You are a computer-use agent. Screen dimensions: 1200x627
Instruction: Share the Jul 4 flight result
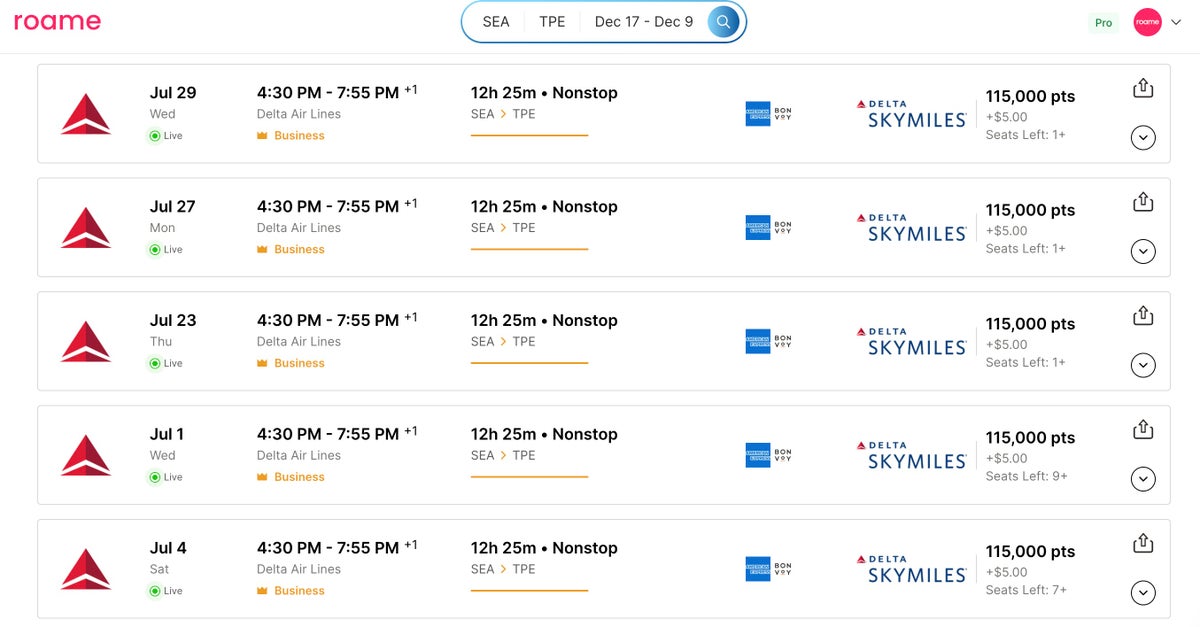[1143, 544]
